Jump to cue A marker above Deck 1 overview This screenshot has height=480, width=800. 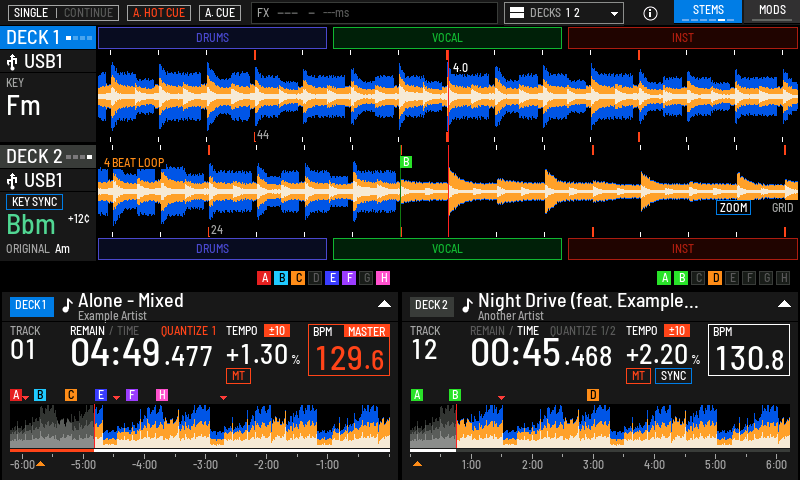tap(16, 395)
